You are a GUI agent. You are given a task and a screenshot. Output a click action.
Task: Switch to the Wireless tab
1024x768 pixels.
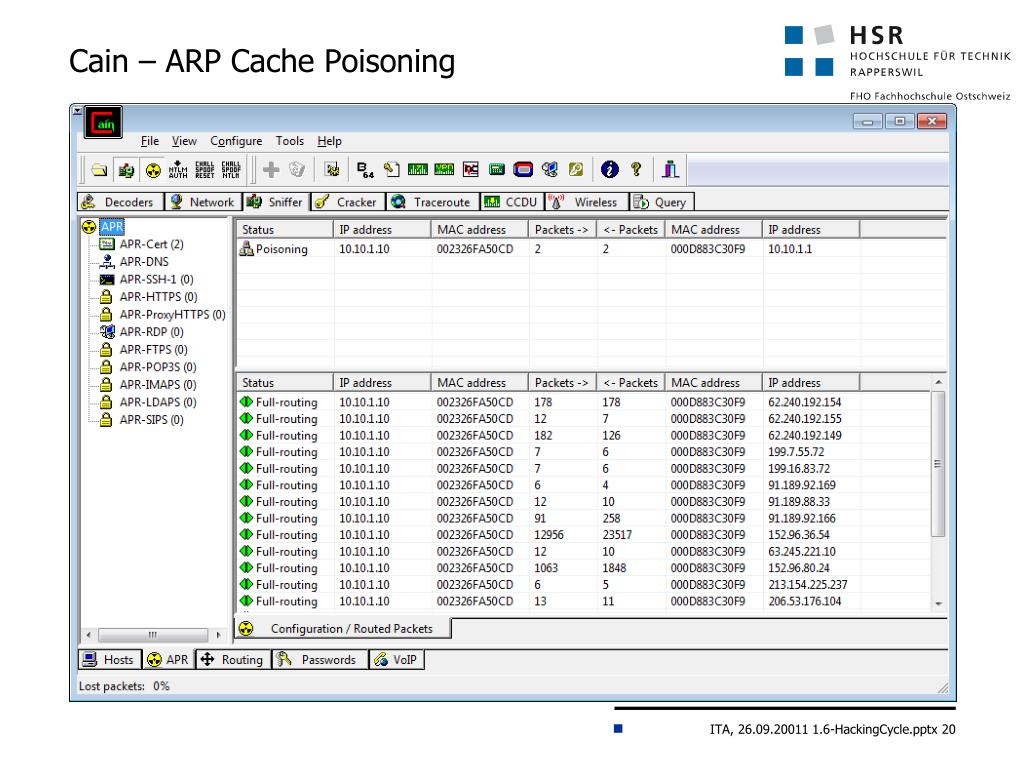[585, 202]
